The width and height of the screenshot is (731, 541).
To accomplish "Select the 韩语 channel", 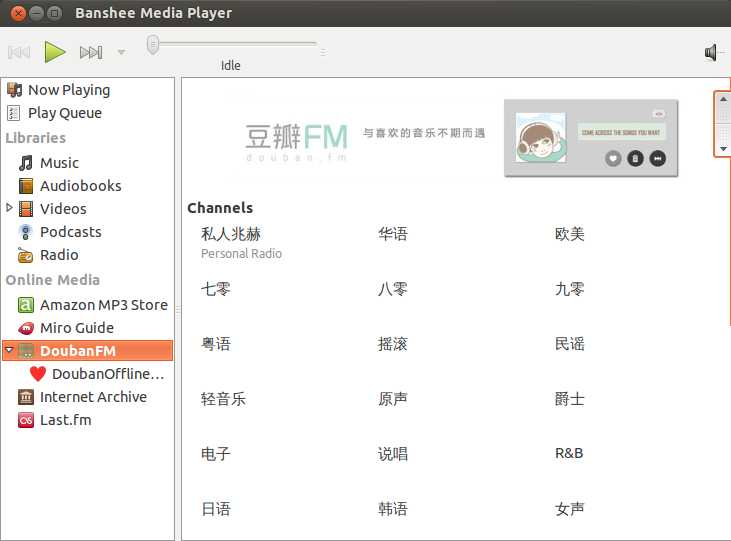I will tap(393, 508).
